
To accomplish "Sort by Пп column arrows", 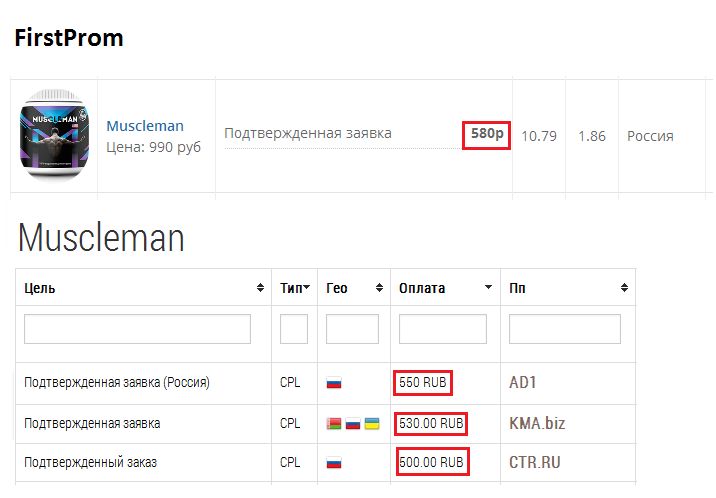I will (624, 288).
